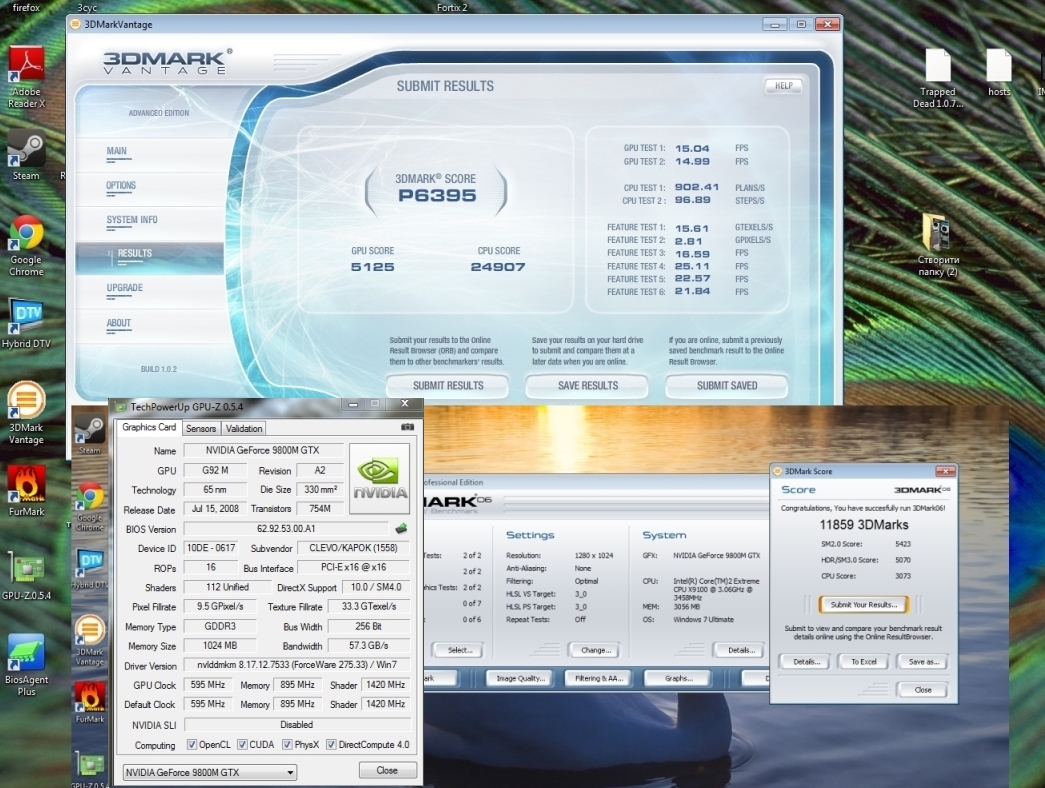Click the Help button in 3DMark Vantage
The image size is (1045, 788).
click(x=784, y=86)
